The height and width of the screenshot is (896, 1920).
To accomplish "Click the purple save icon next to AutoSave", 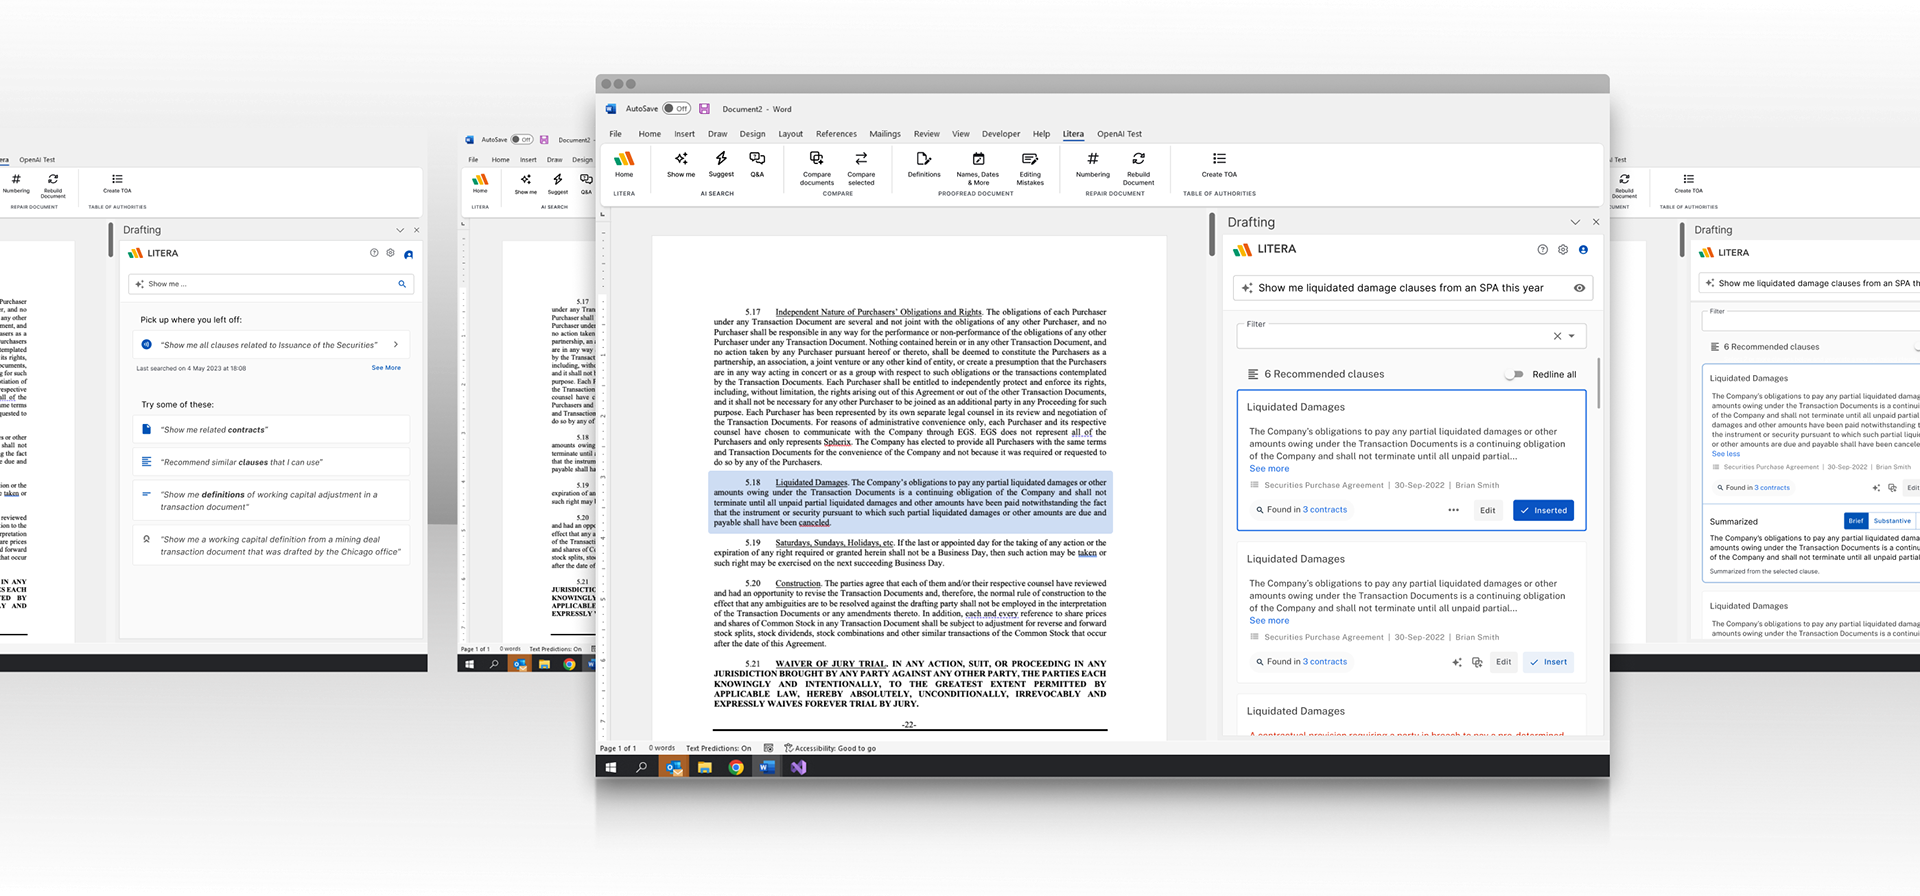I will tap(704, 109).
